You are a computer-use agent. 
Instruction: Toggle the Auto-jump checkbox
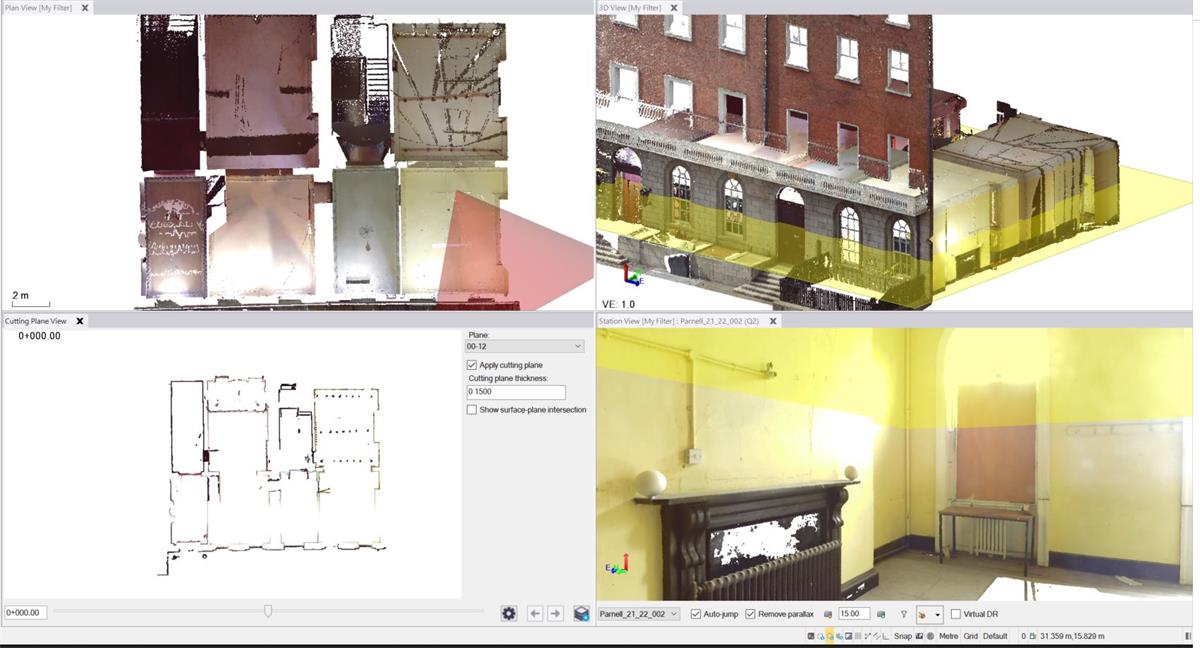coord(696,614)
